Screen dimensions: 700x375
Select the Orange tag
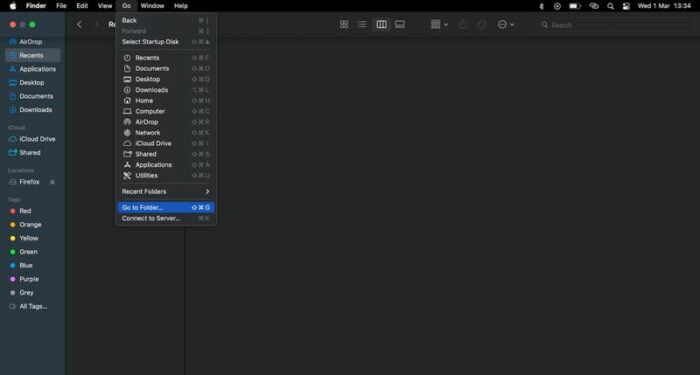click(x=33, y=225)
